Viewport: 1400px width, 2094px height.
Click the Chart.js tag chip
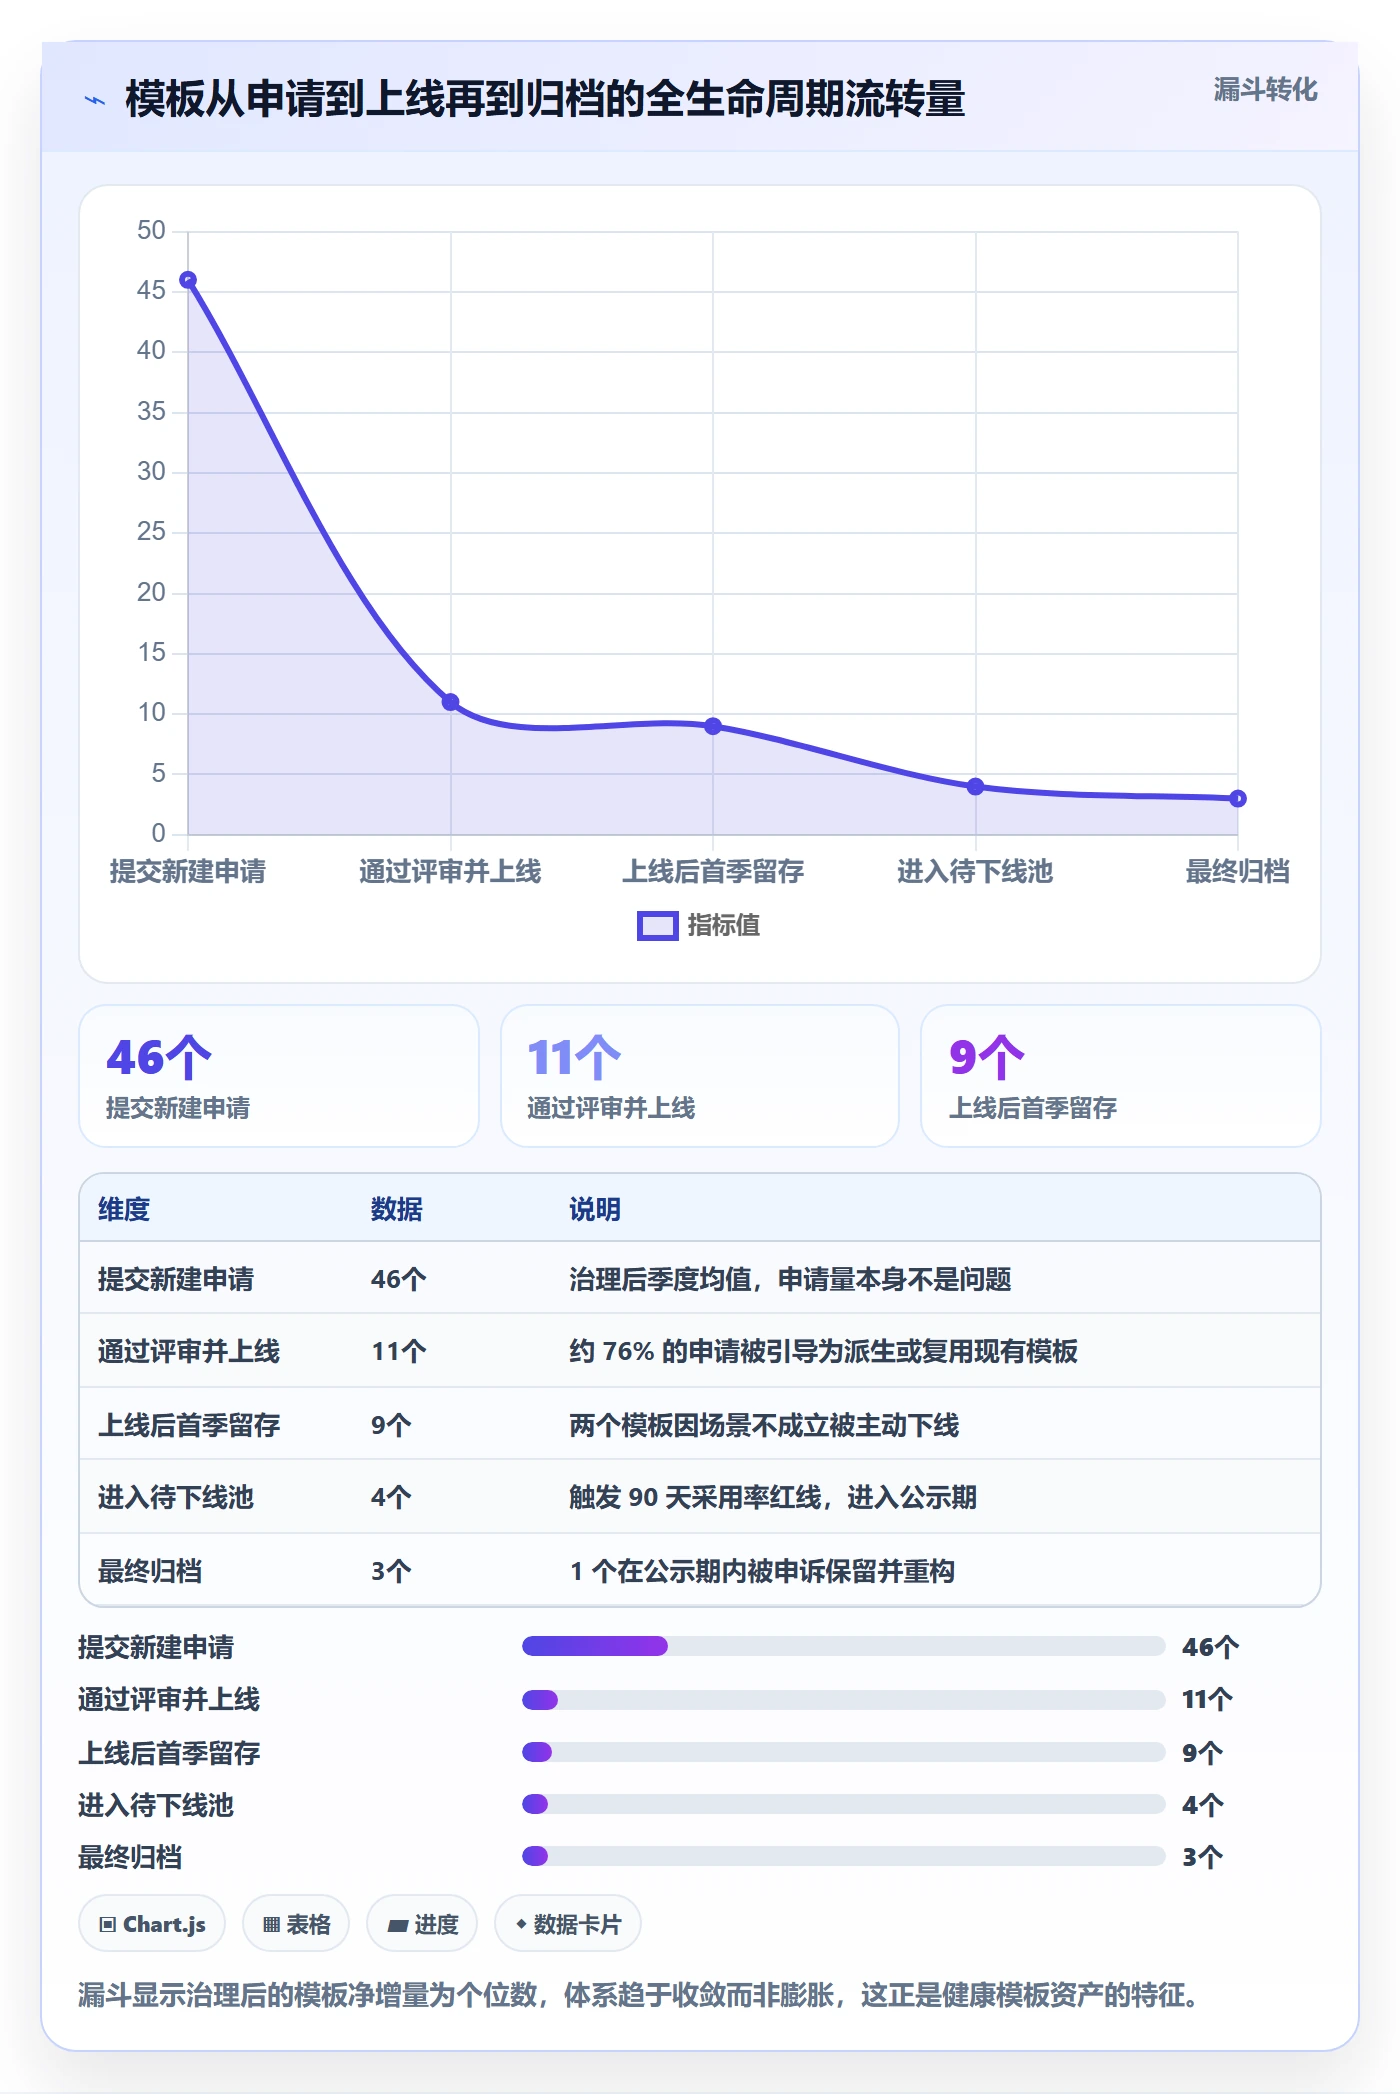pyautogui.click(x=152, y=1923)
